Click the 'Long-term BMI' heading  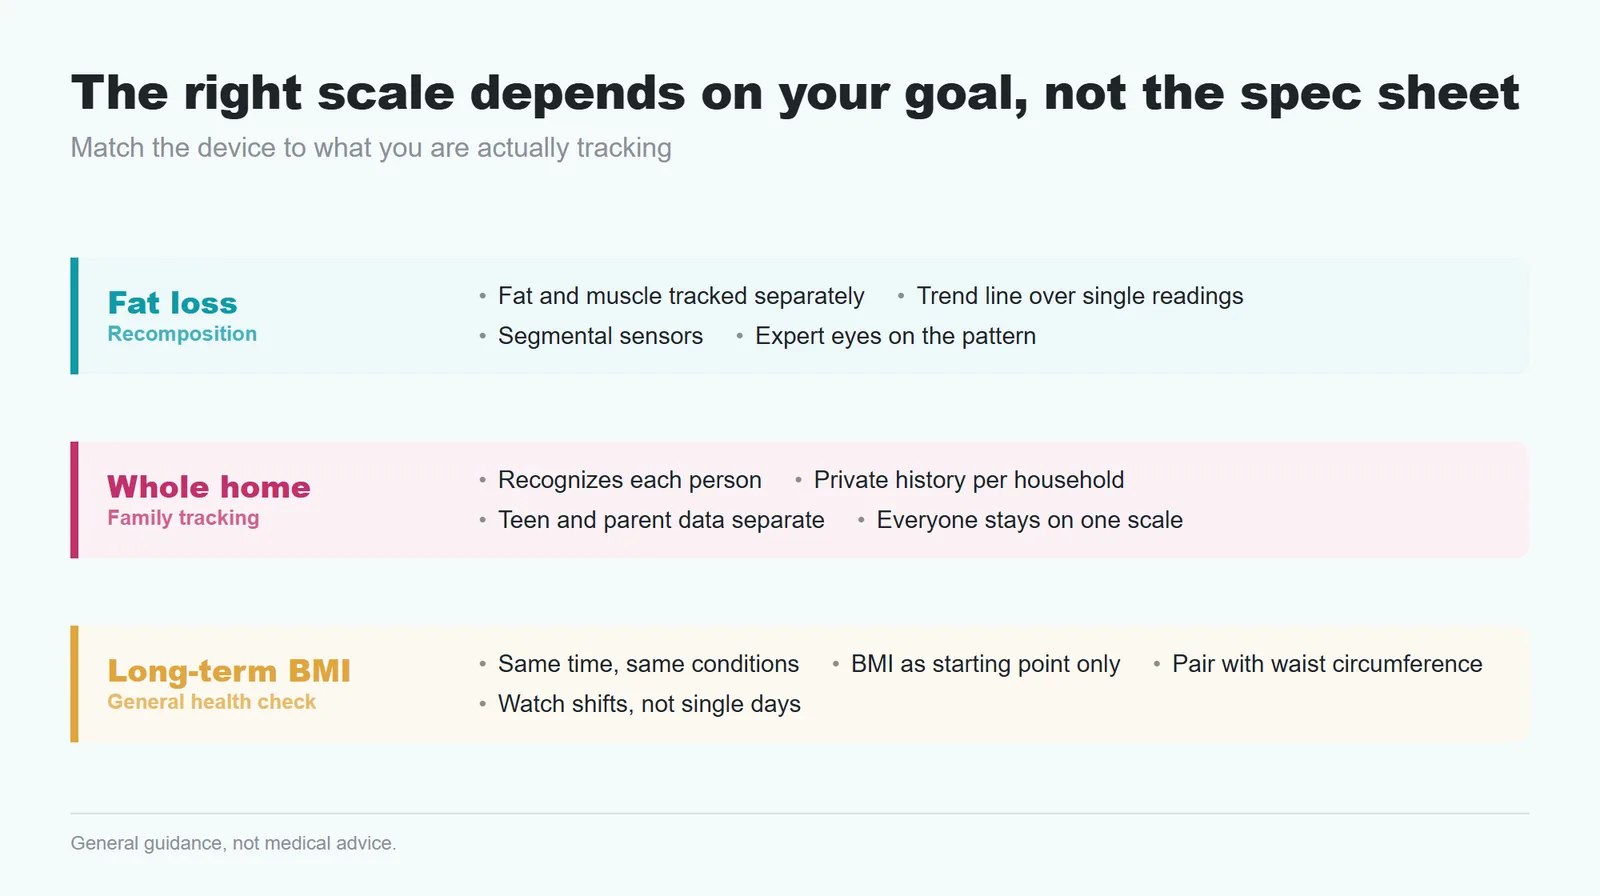[229, 671]
